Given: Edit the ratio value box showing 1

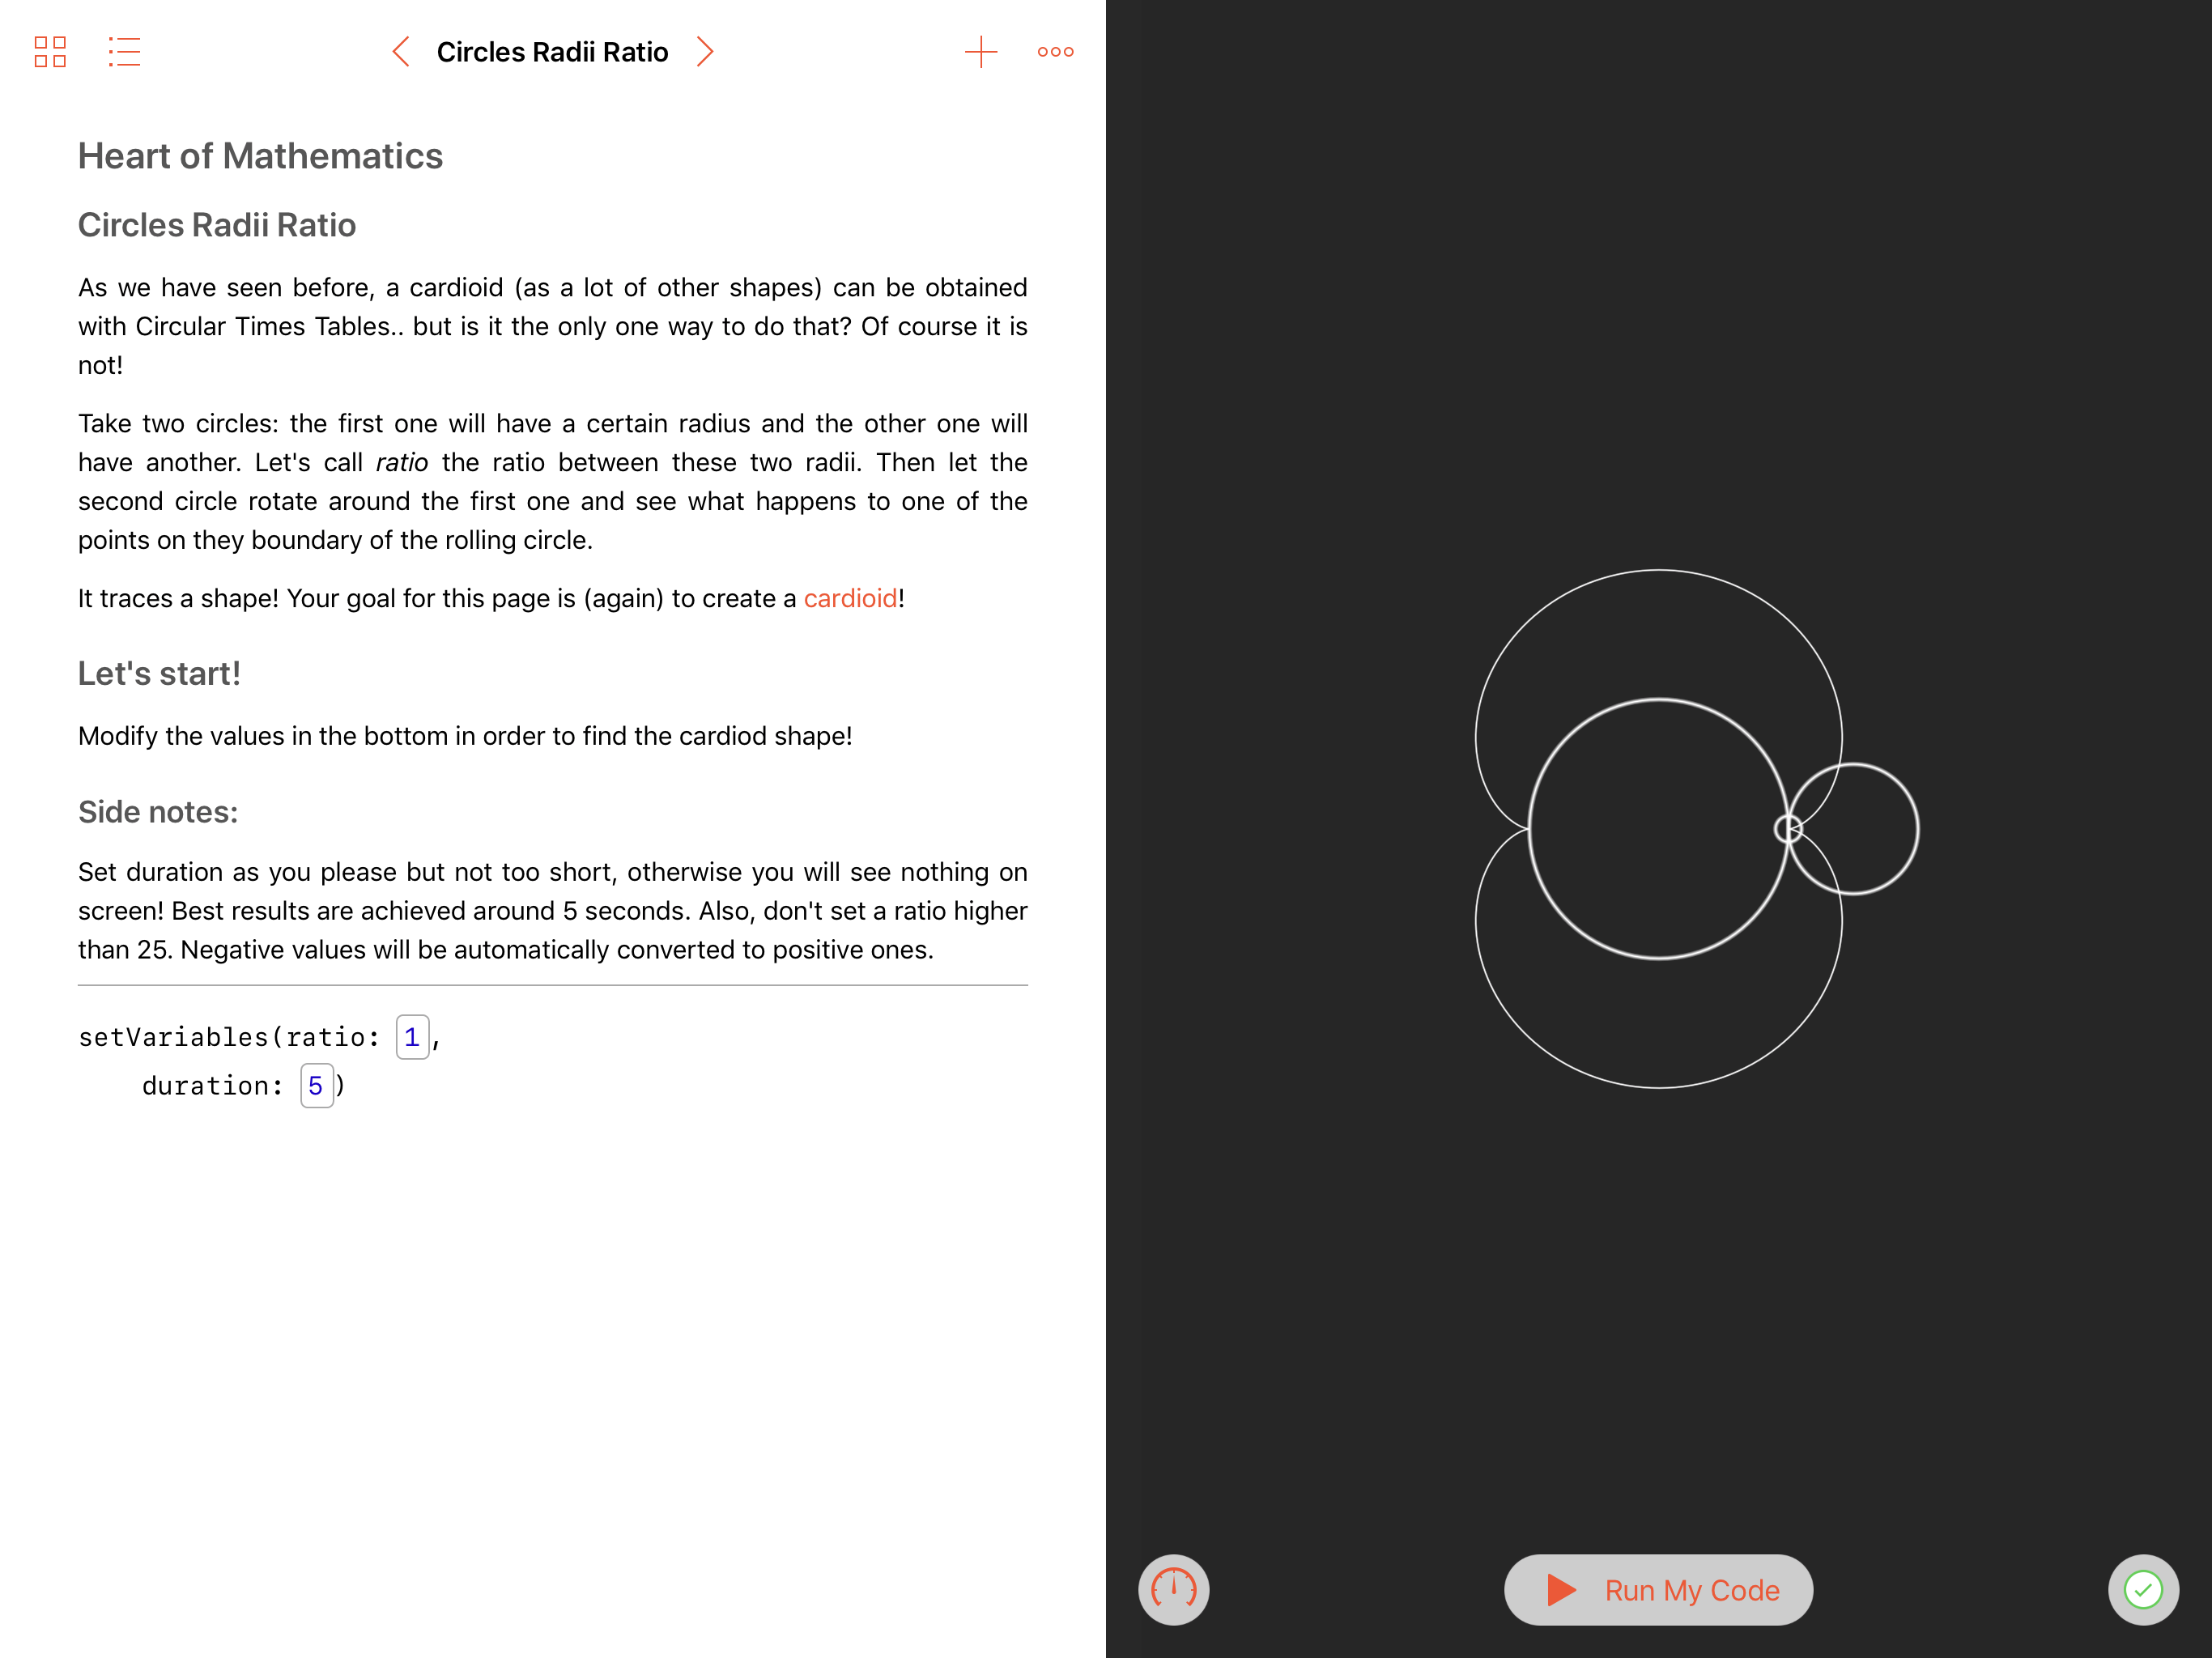Looking at the screenshot, I should [x=412, y=1037].
